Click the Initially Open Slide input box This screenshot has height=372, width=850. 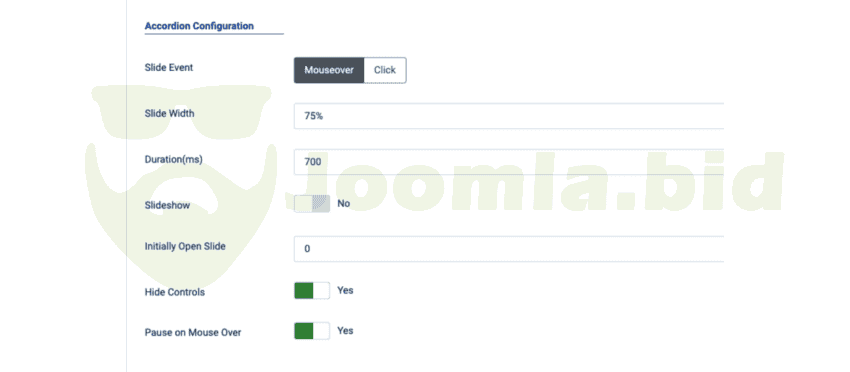click(508, 249)
